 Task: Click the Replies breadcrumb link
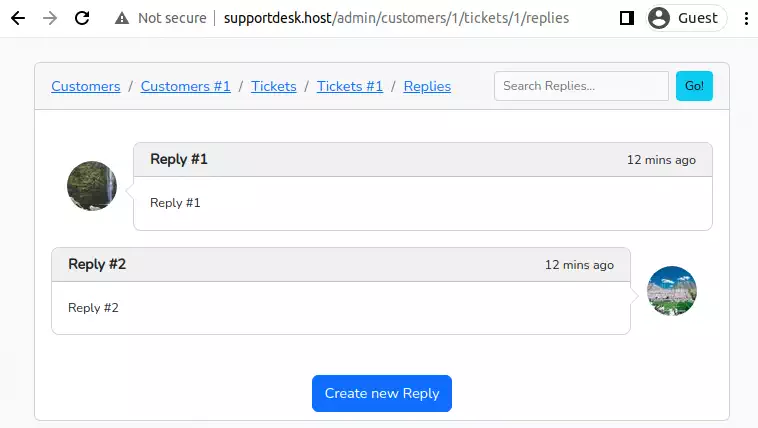427,86
